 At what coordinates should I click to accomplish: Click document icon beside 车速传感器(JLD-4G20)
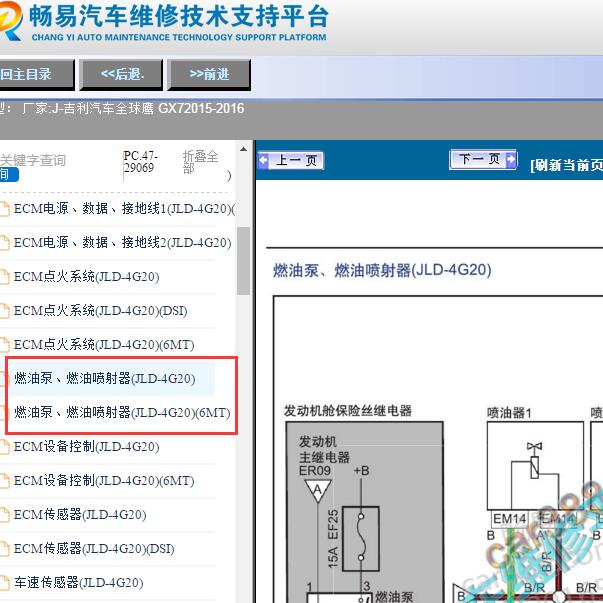pos(5,583)
